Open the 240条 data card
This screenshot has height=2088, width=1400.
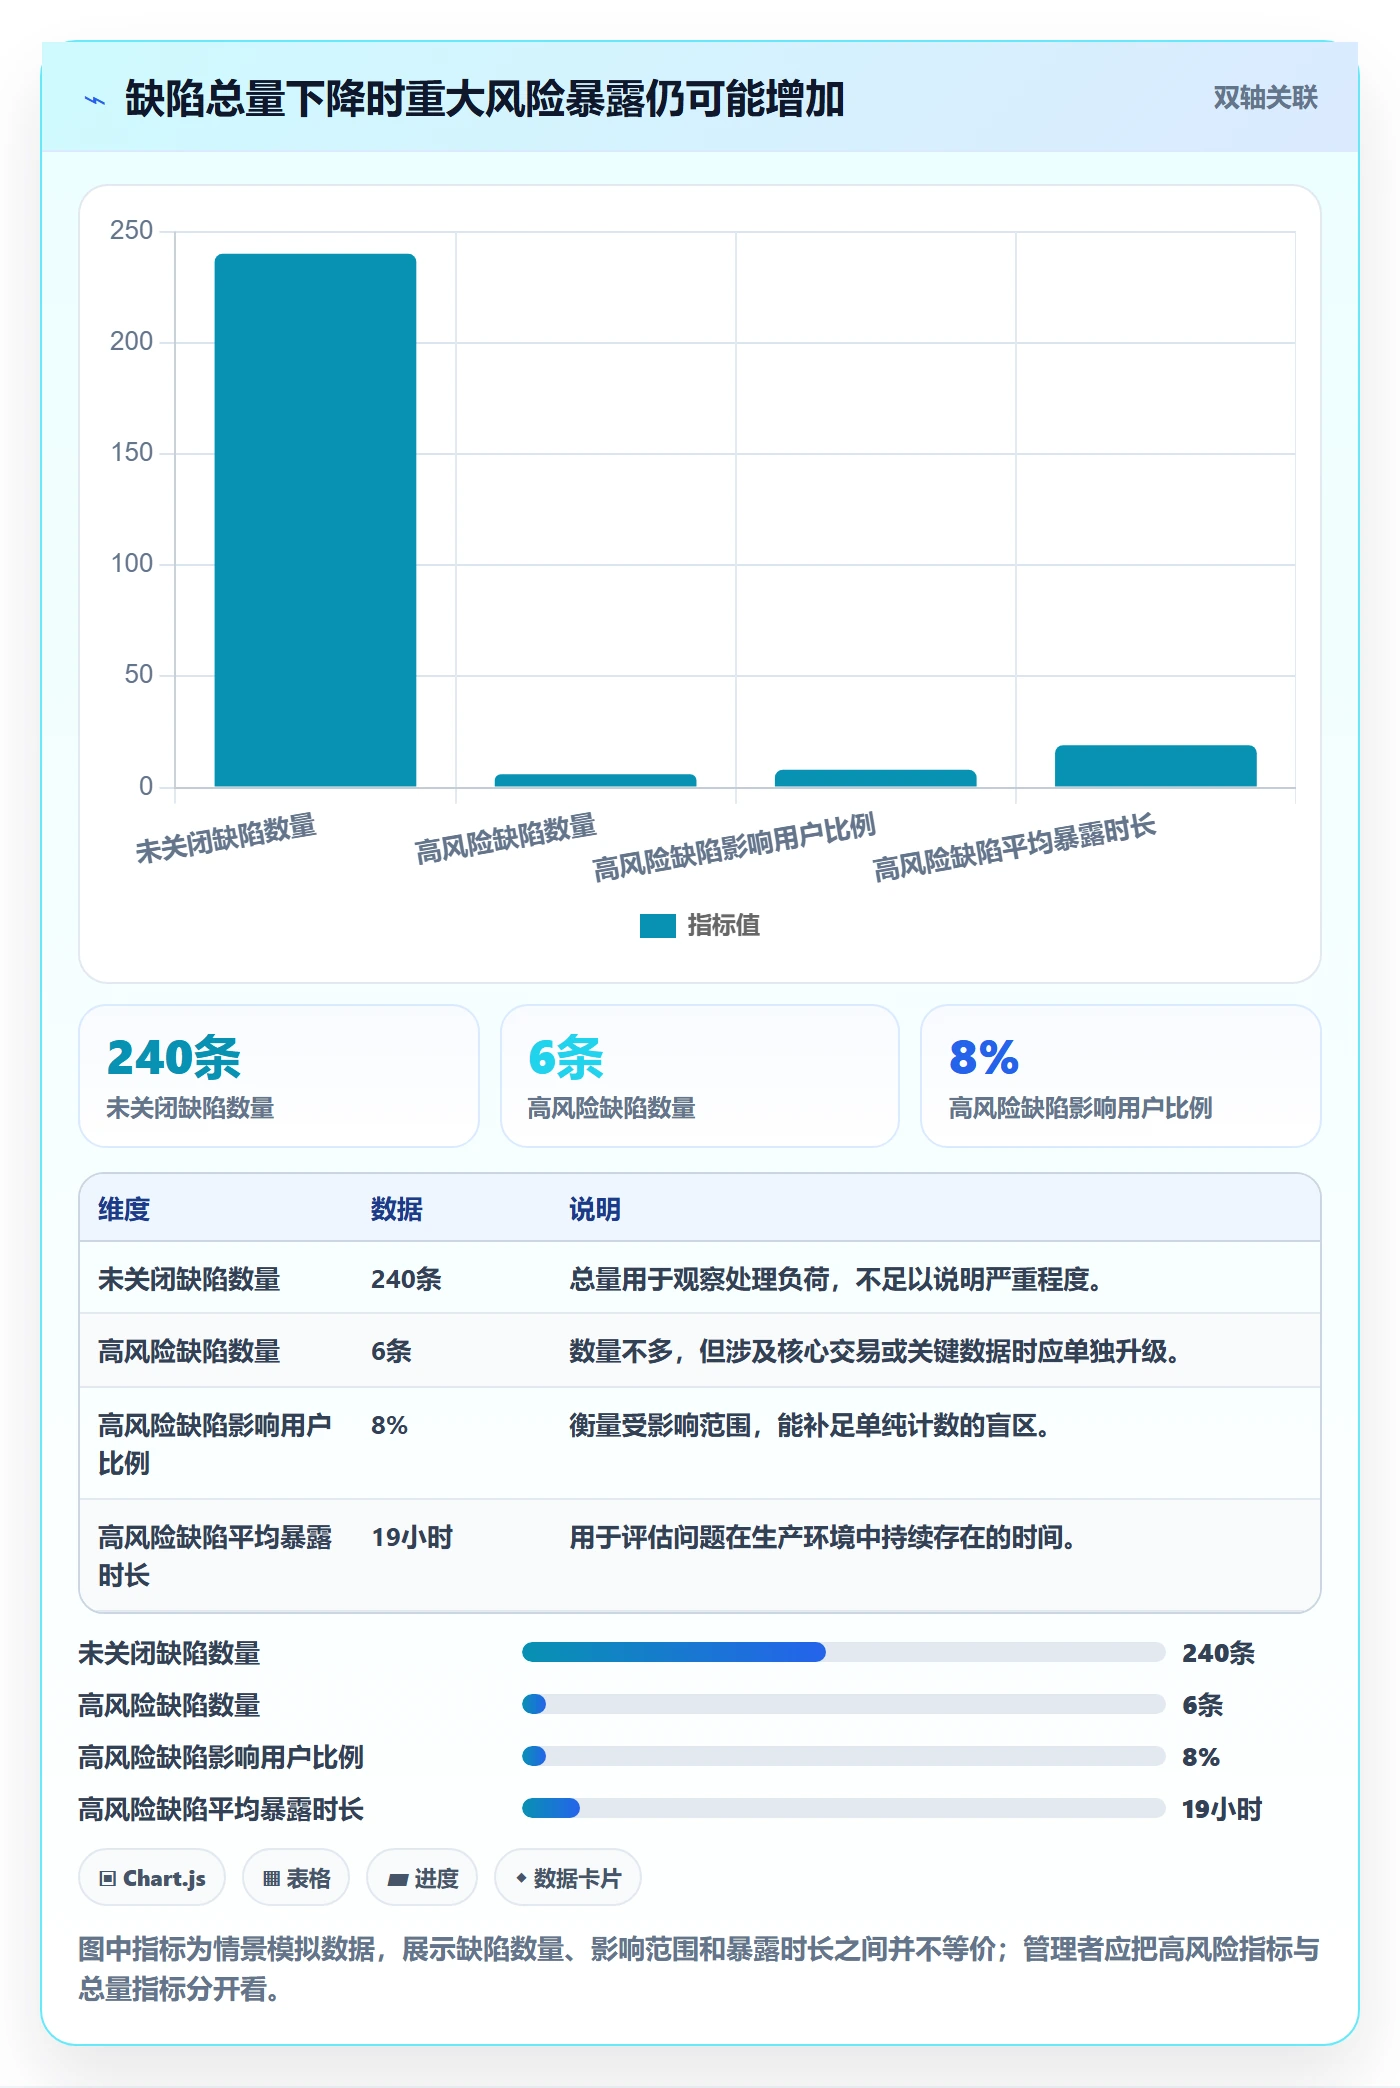point(279,1076)
